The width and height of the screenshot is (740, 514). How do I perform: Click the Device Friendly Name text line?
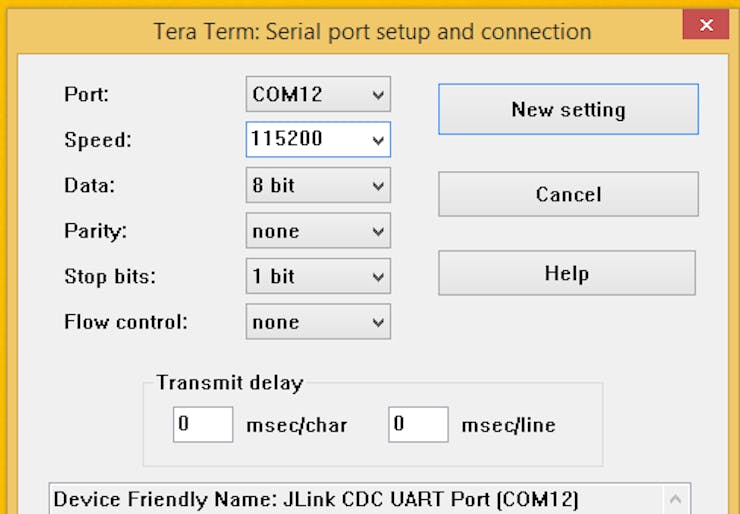316,499
